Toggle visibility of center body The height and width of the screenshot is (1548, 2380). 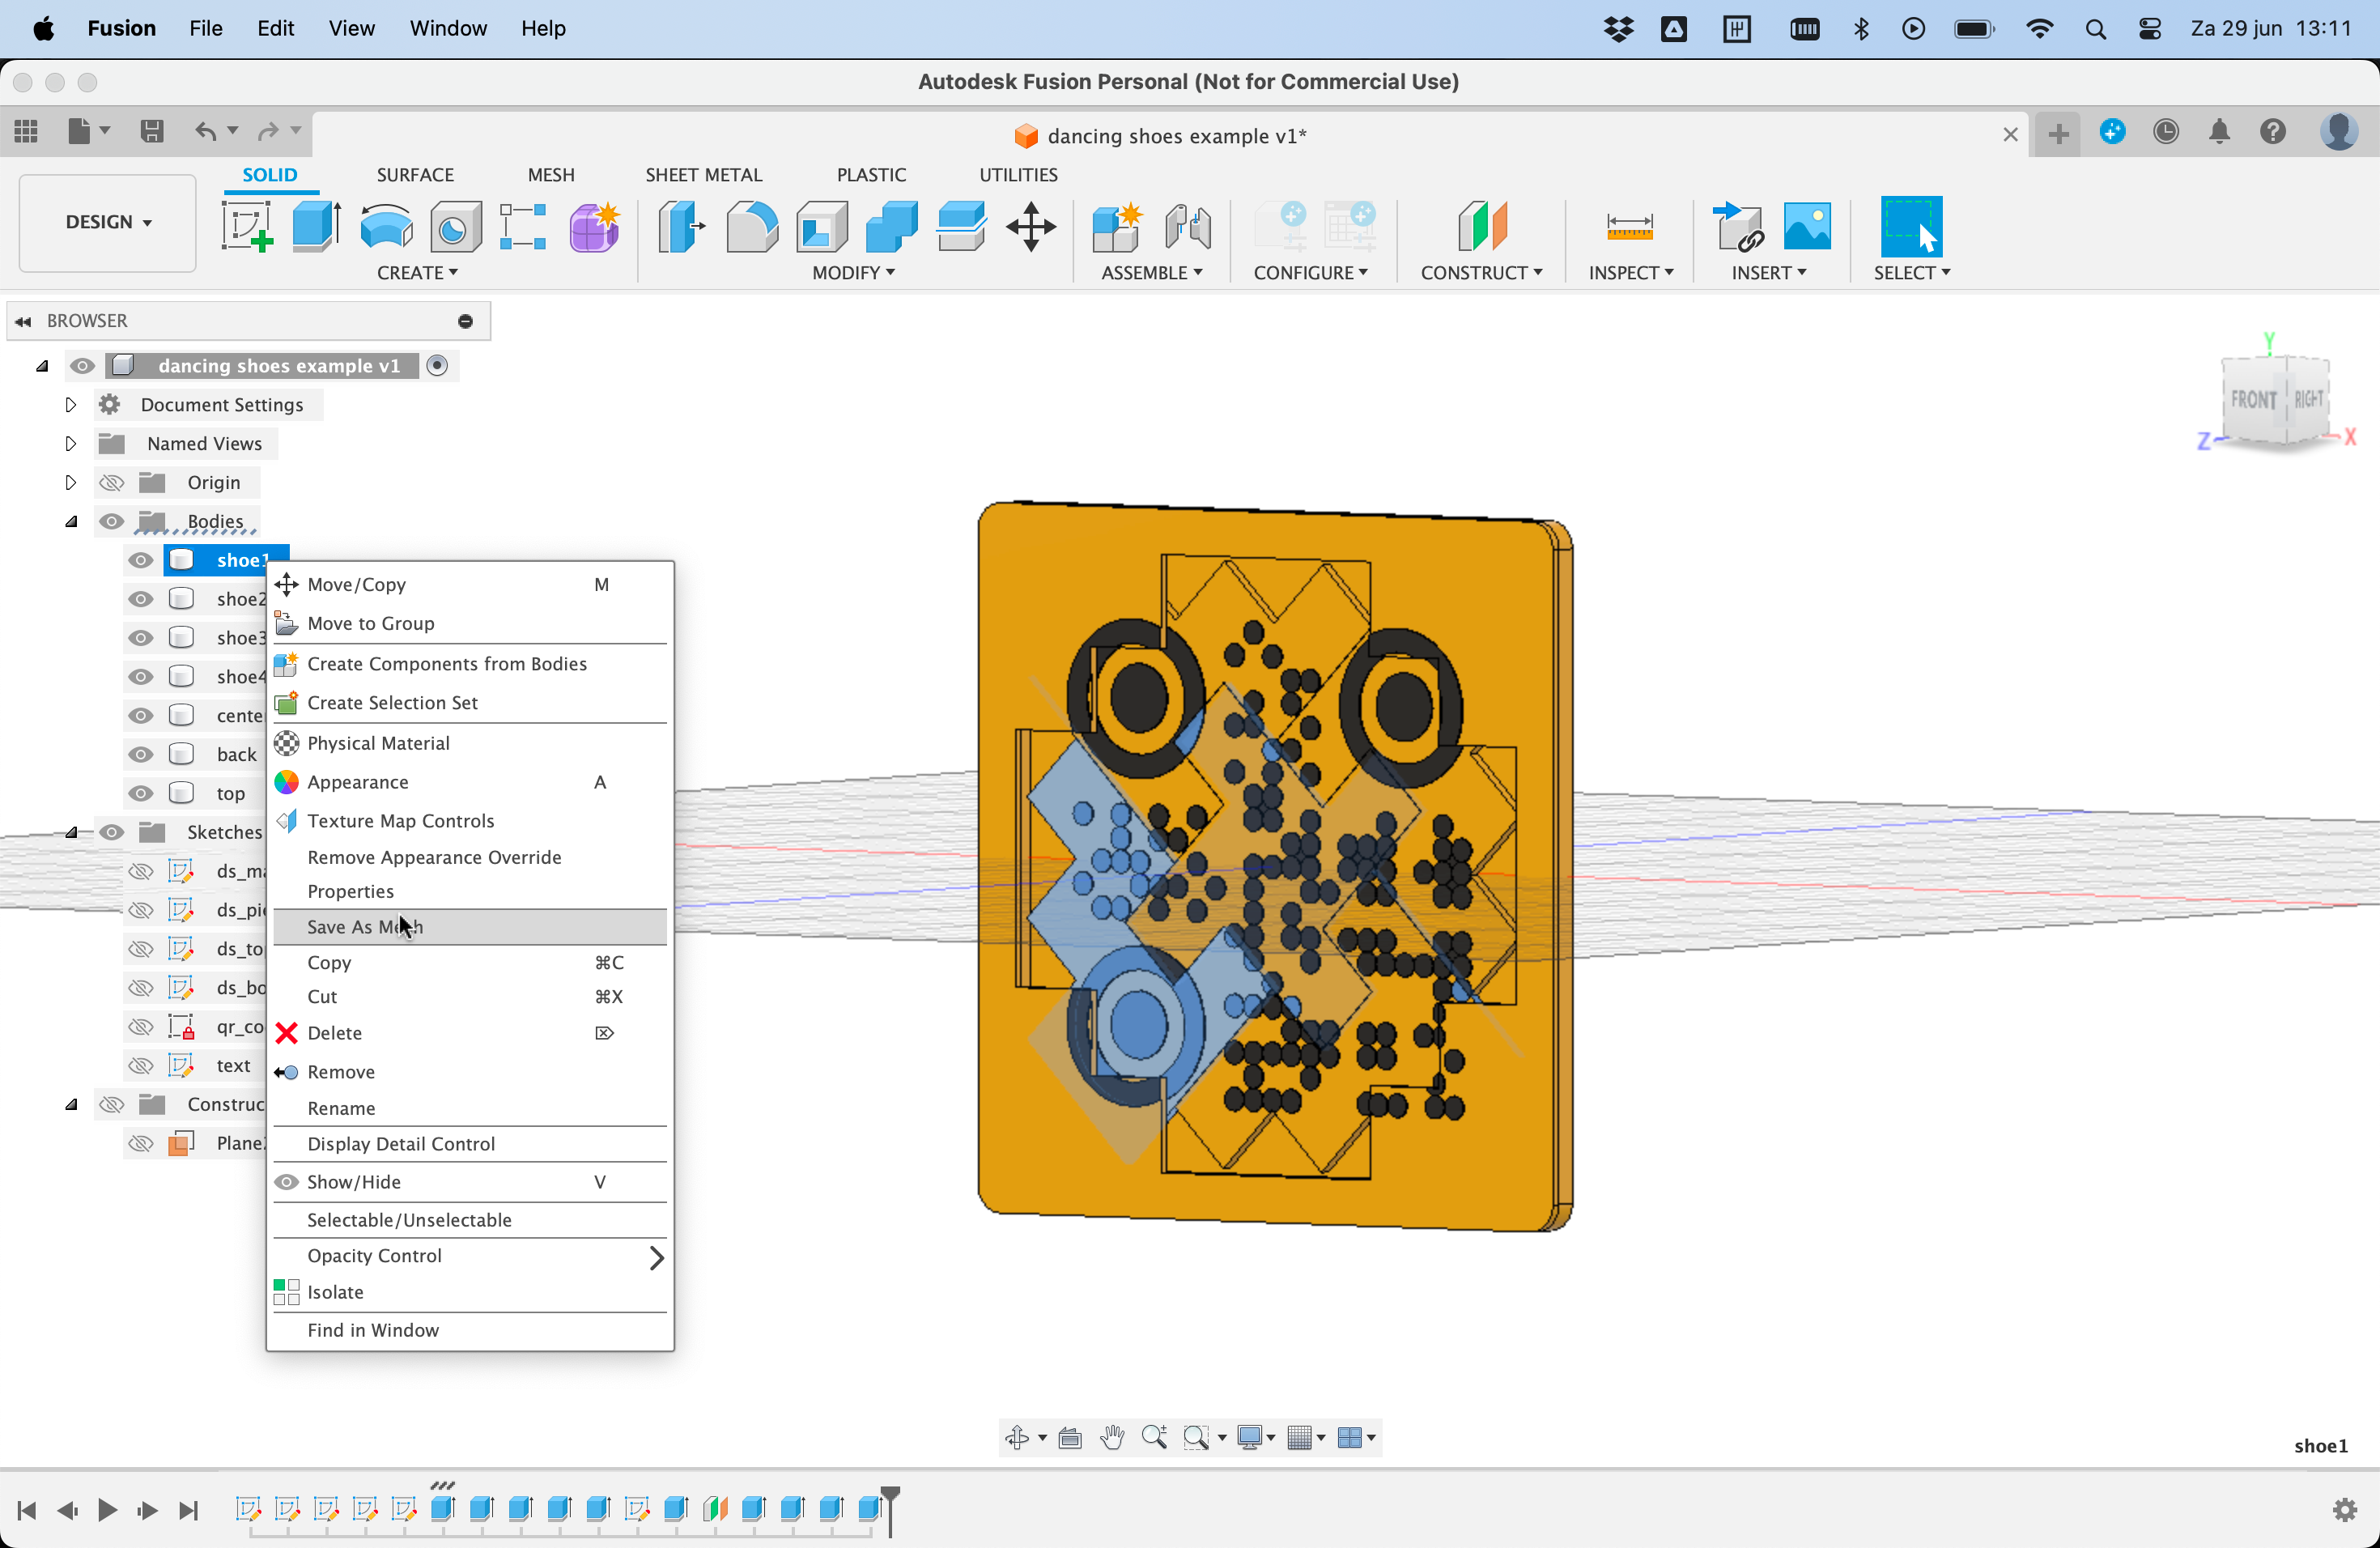[x=141, y=713]
